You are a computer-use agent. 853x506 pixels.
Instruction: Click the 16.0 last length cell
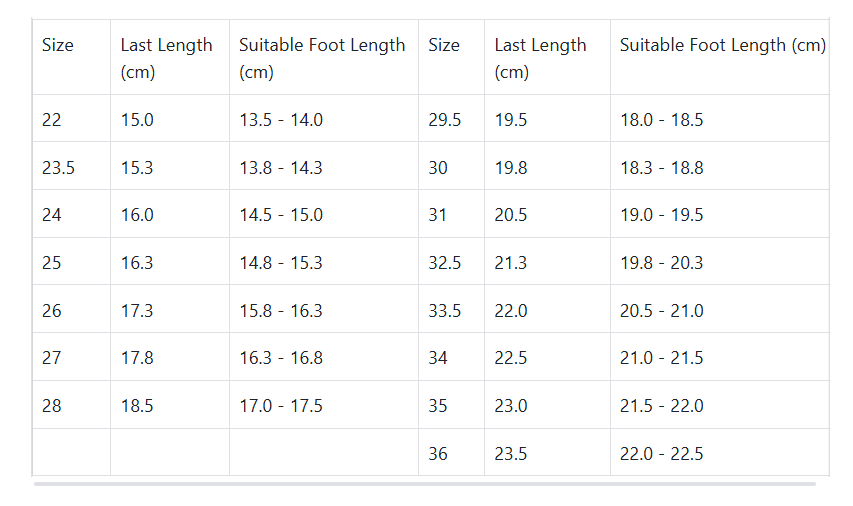137,215
